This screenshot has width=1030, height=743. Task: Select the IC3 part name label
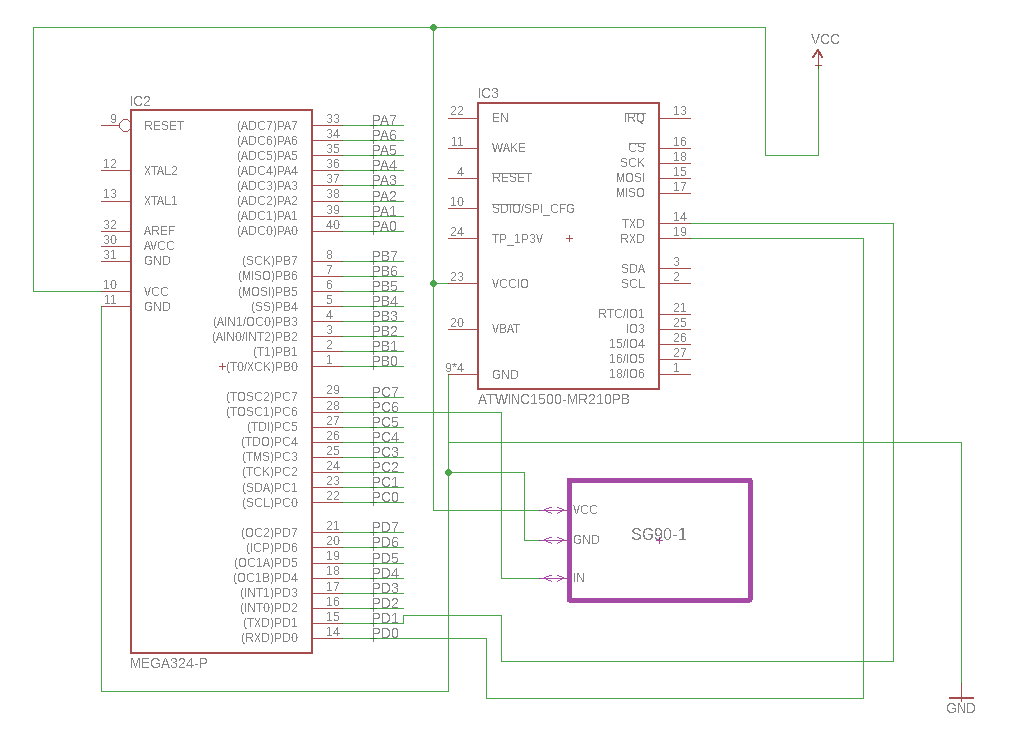coord(488,93)
